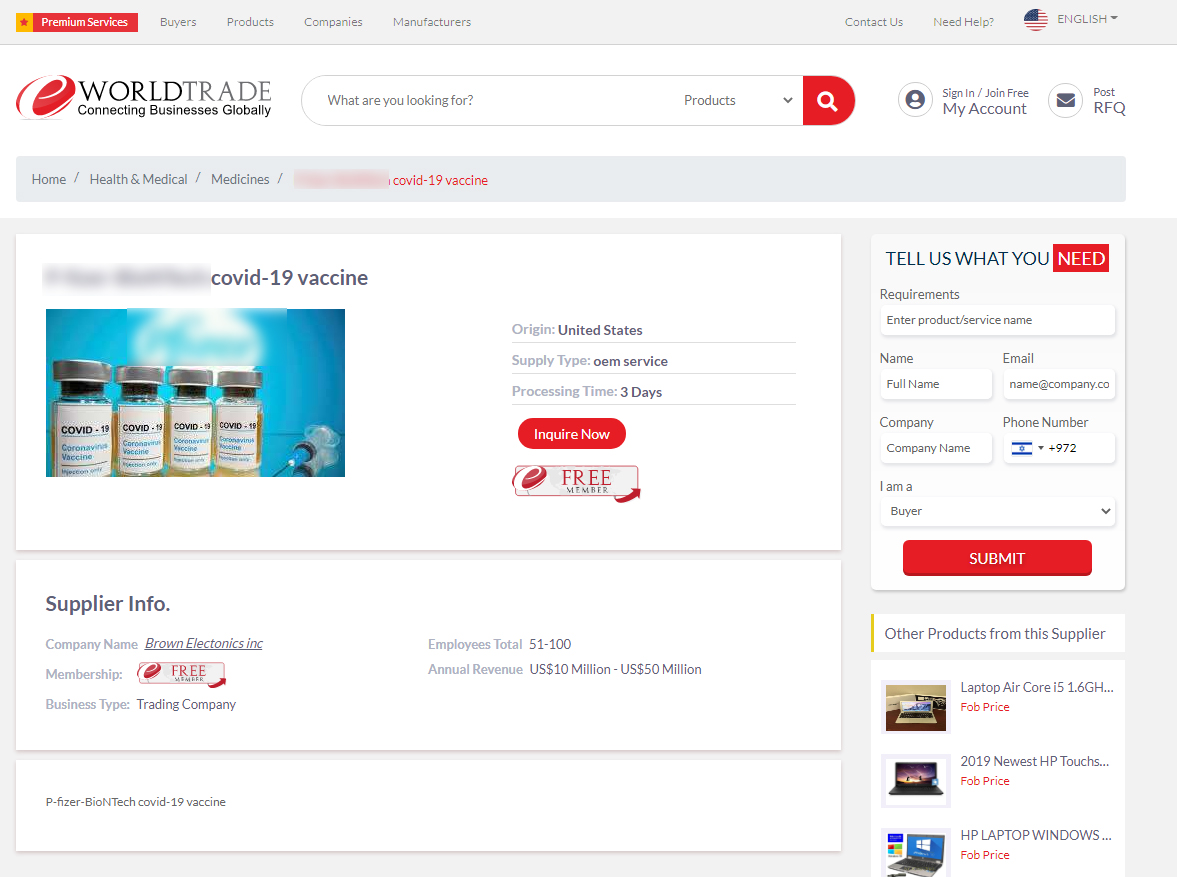
Task: Open the 2019 Newest HP Touchscreen thumbnail
Action: pyautogui.click(x=916, y=781)
